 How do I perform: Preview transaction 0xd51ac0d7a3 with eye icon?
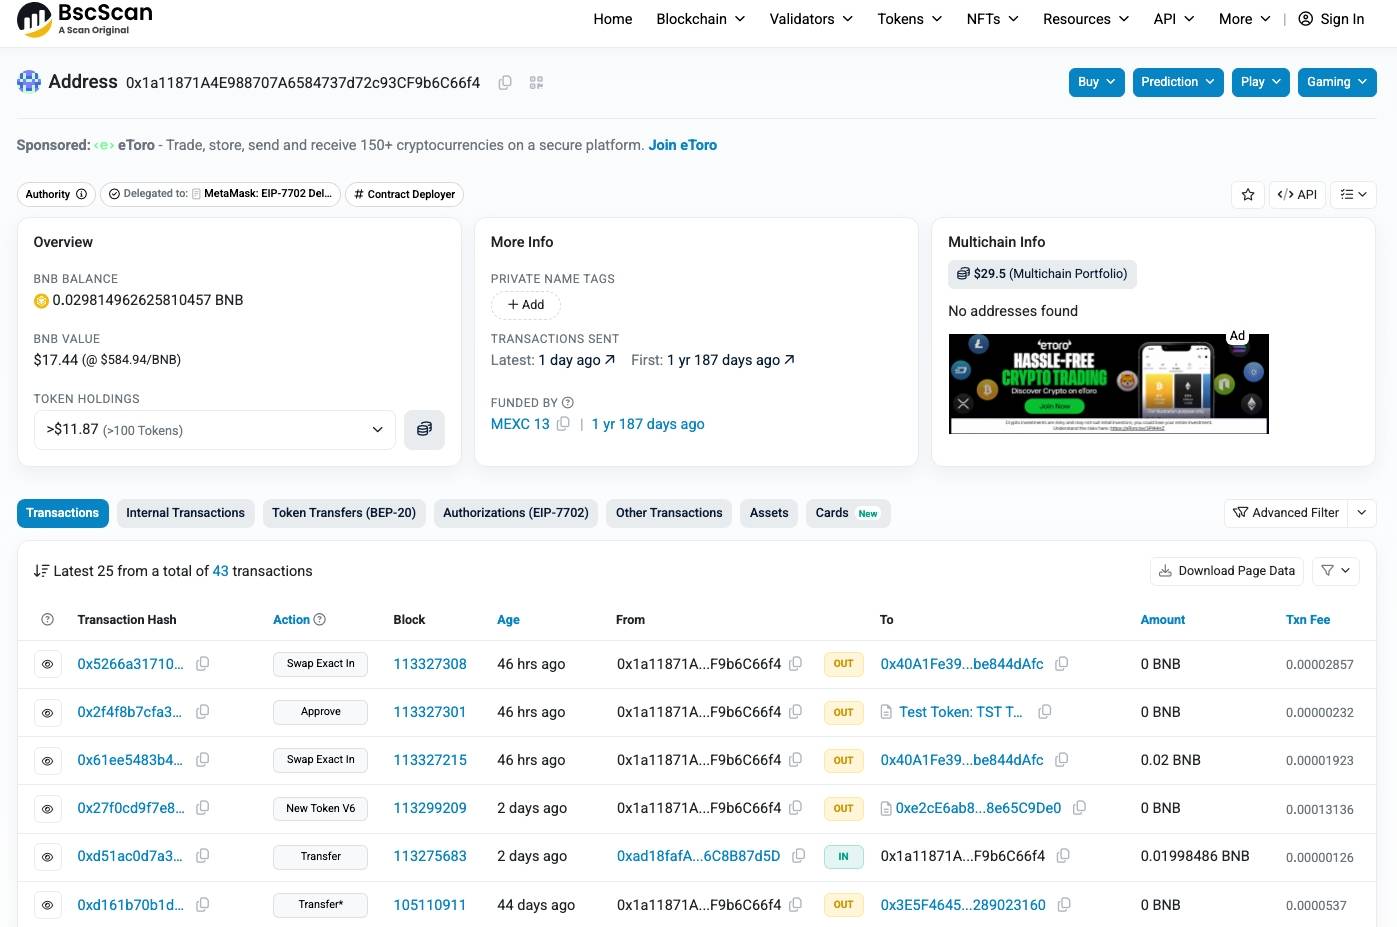pos(47,856)
